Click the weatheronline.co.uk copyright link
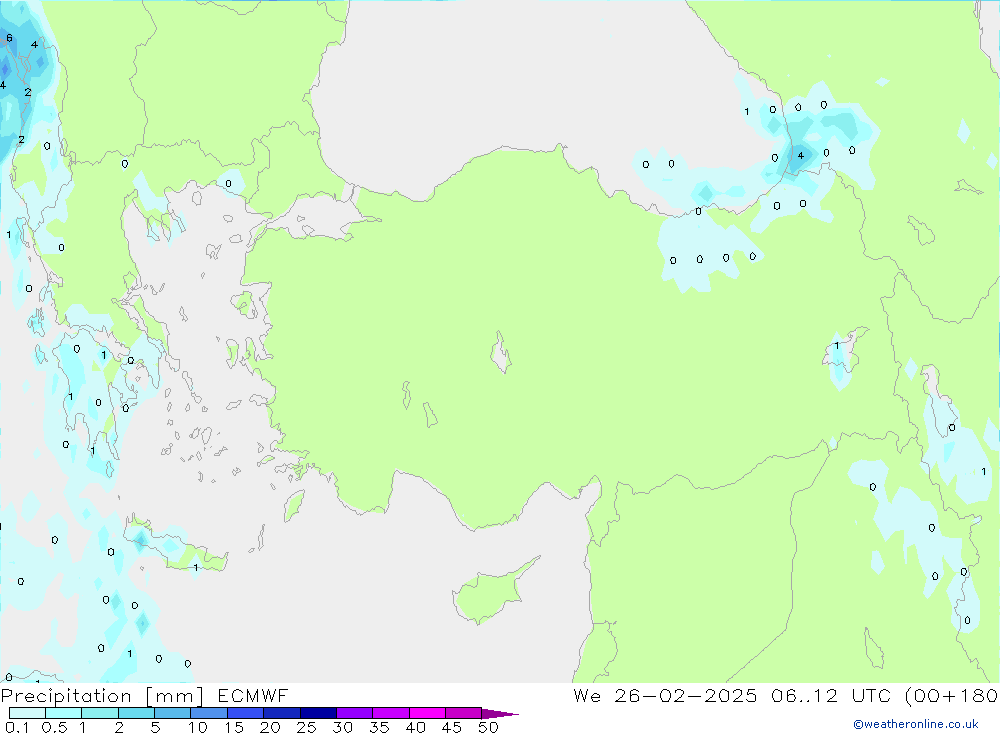Screen dimensions: 1000x733 click(916, 724)
